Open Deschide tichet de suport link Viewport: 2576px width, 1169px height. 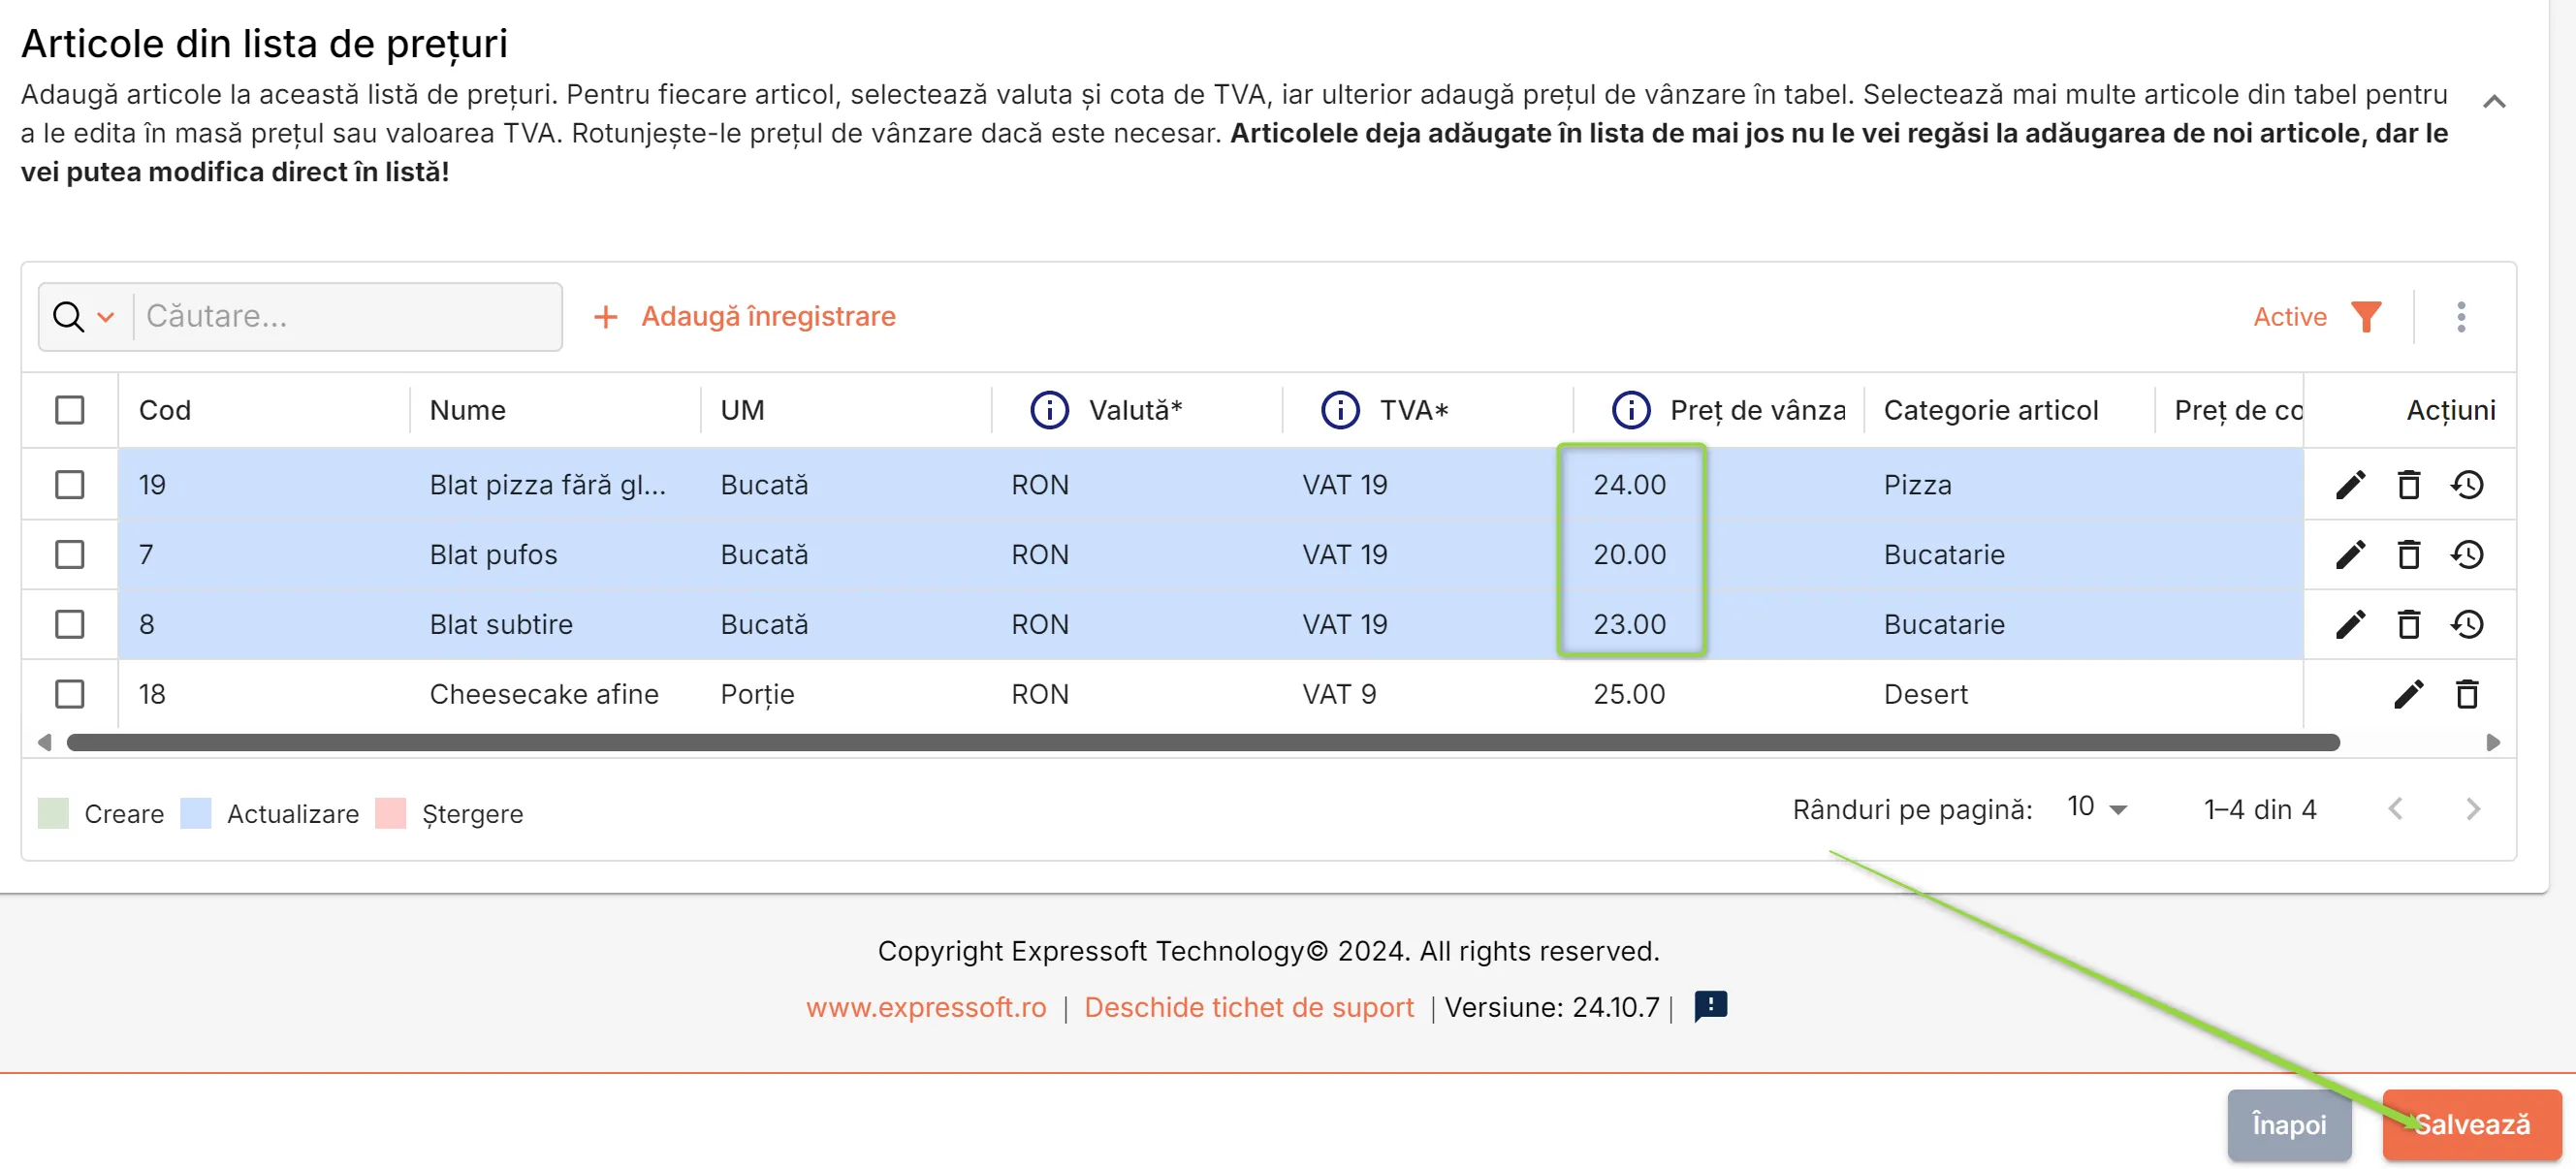[1248, 1007]
